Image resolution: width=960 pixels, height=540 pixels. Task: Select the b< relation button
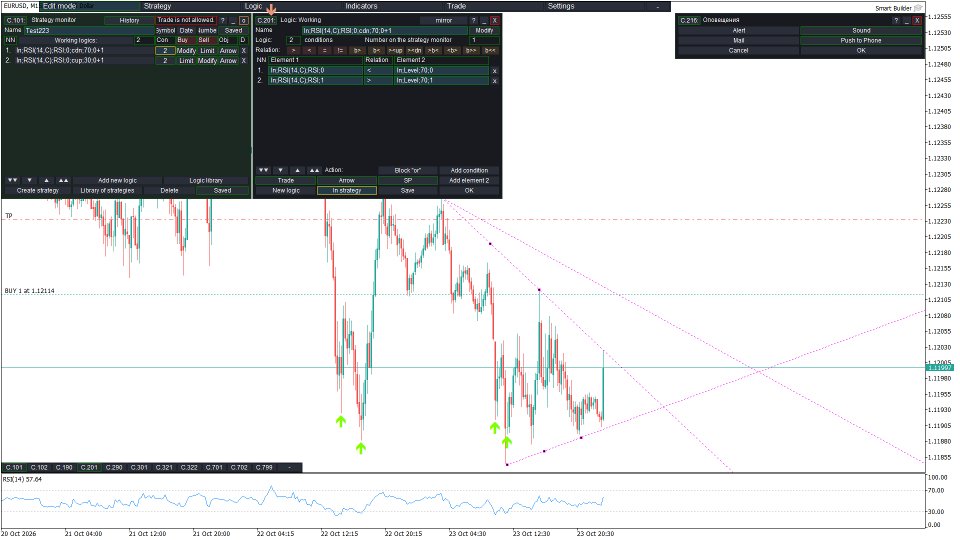tap(376, 50)
